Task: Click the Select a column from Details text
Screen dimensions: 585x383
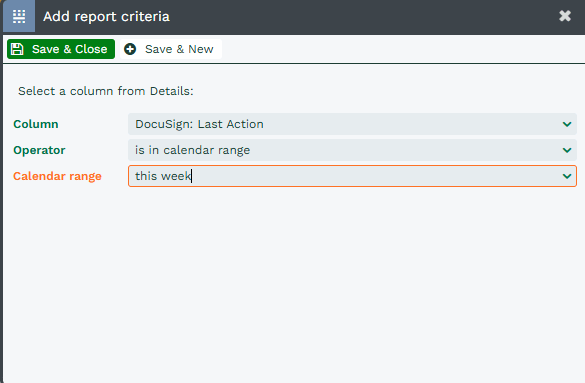Action: click(x=106, y=91)
